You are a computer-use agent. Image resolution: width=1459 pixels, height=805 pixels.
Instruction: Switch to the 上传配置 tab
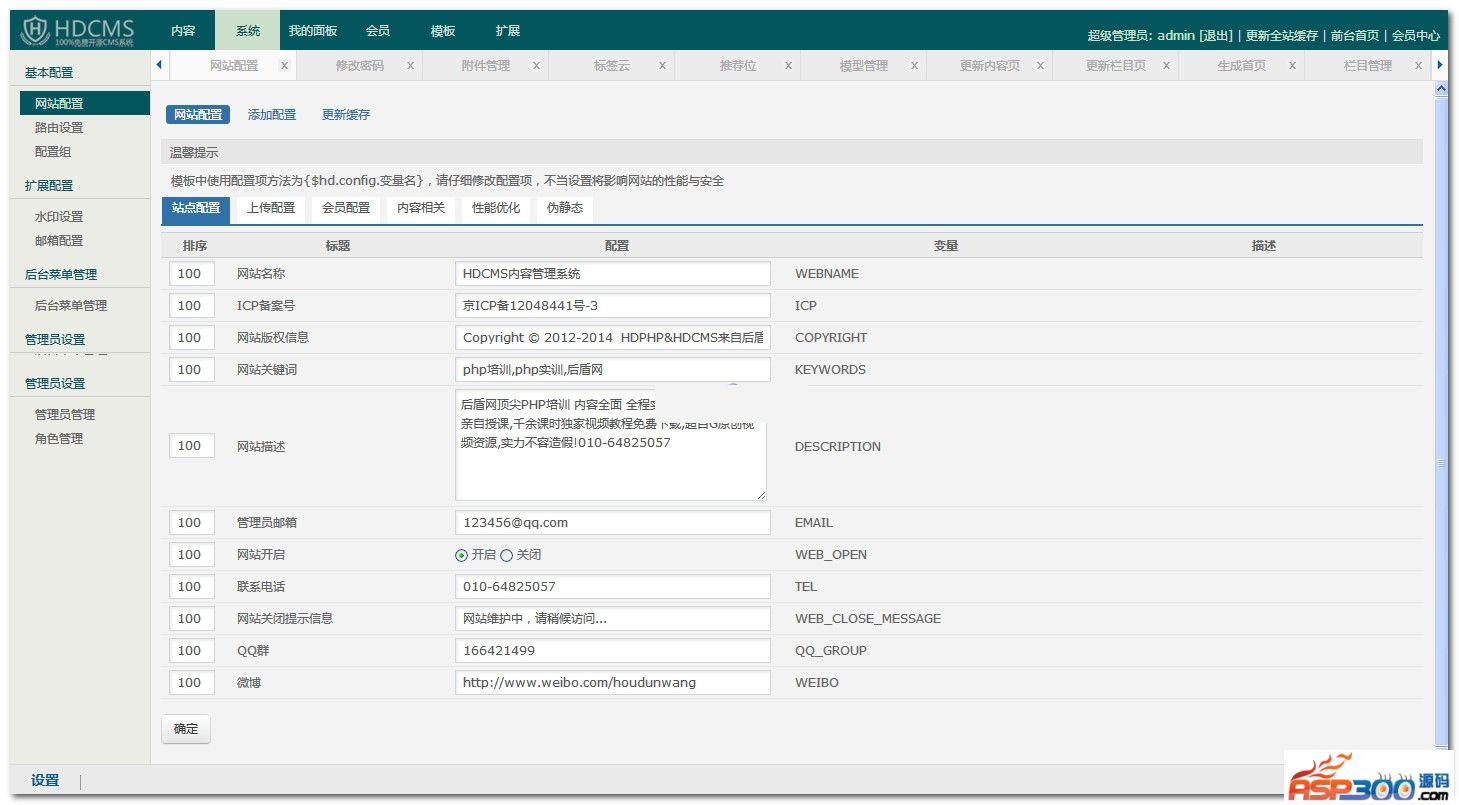[x=271, y=208]
